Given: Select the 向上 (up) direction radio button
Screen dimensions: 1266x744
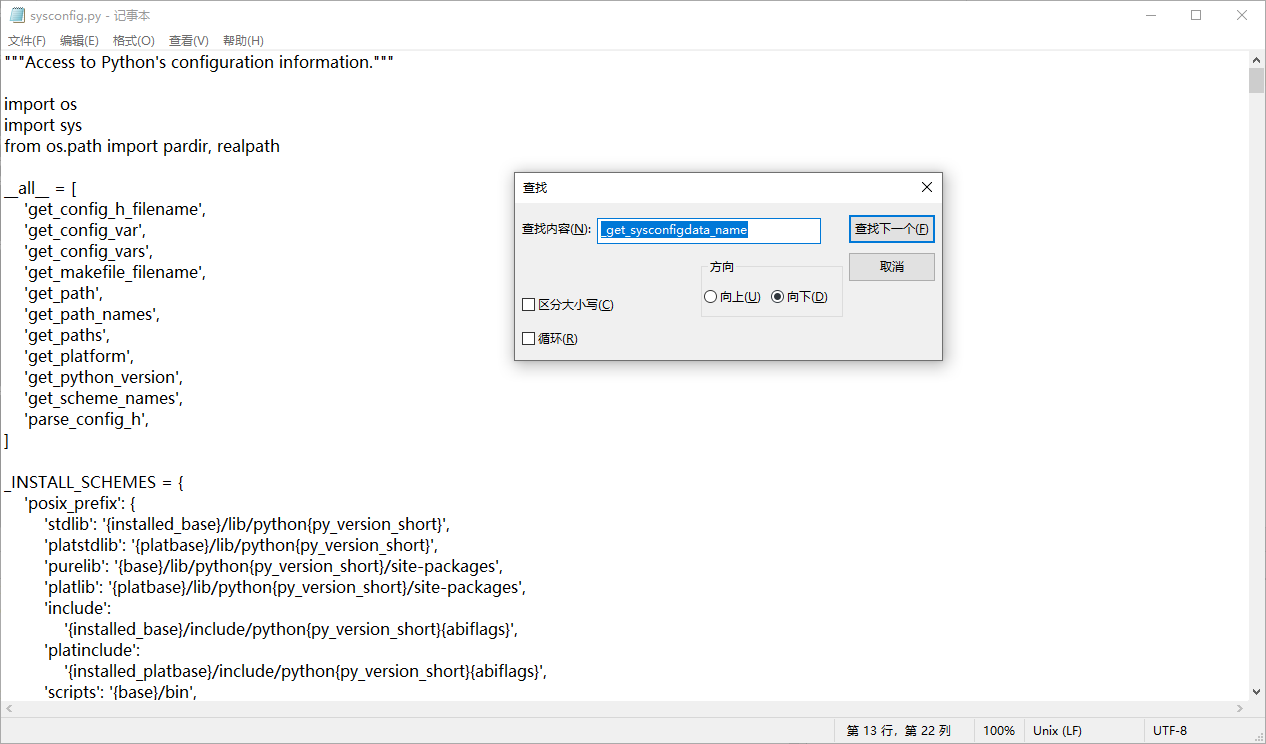Looking at the screenshot, I should (711, 296).
